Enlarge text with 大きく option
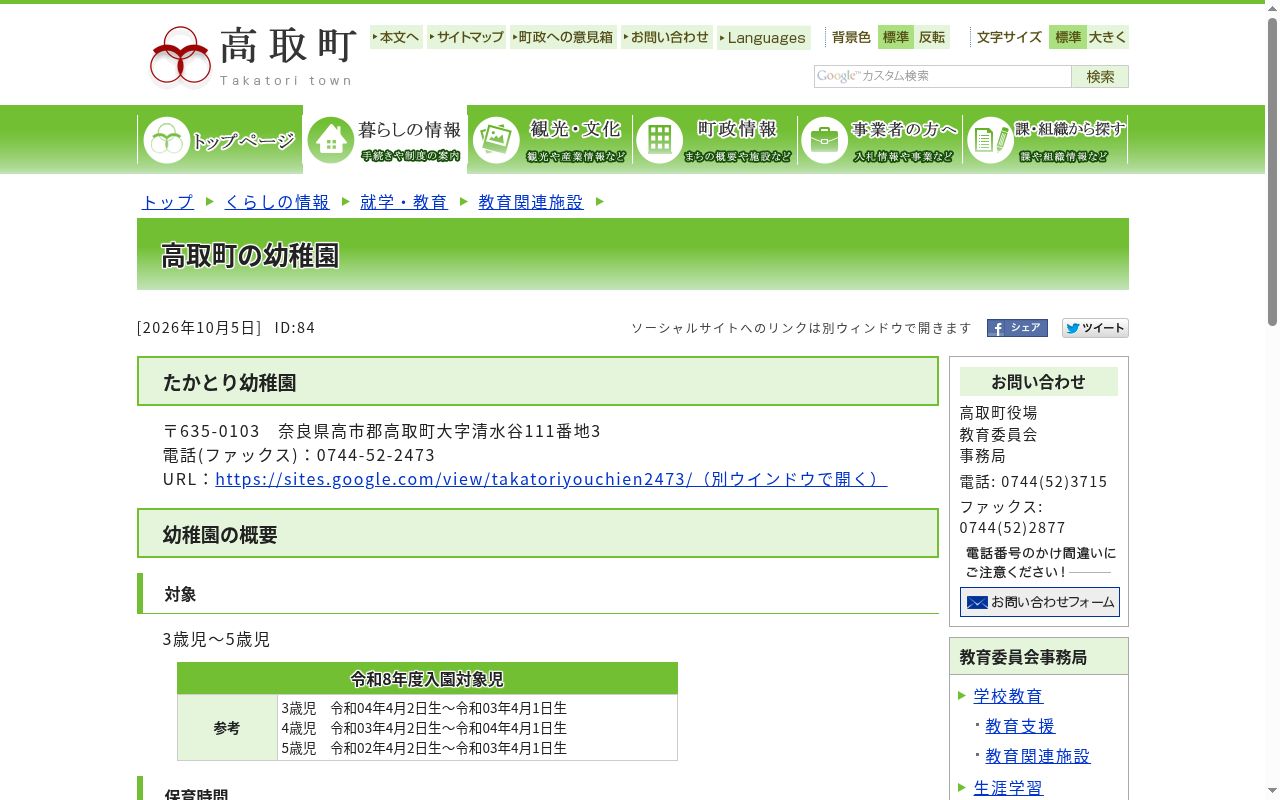The width and height of the screenshot is (1280, 800). click(1108, 37)
